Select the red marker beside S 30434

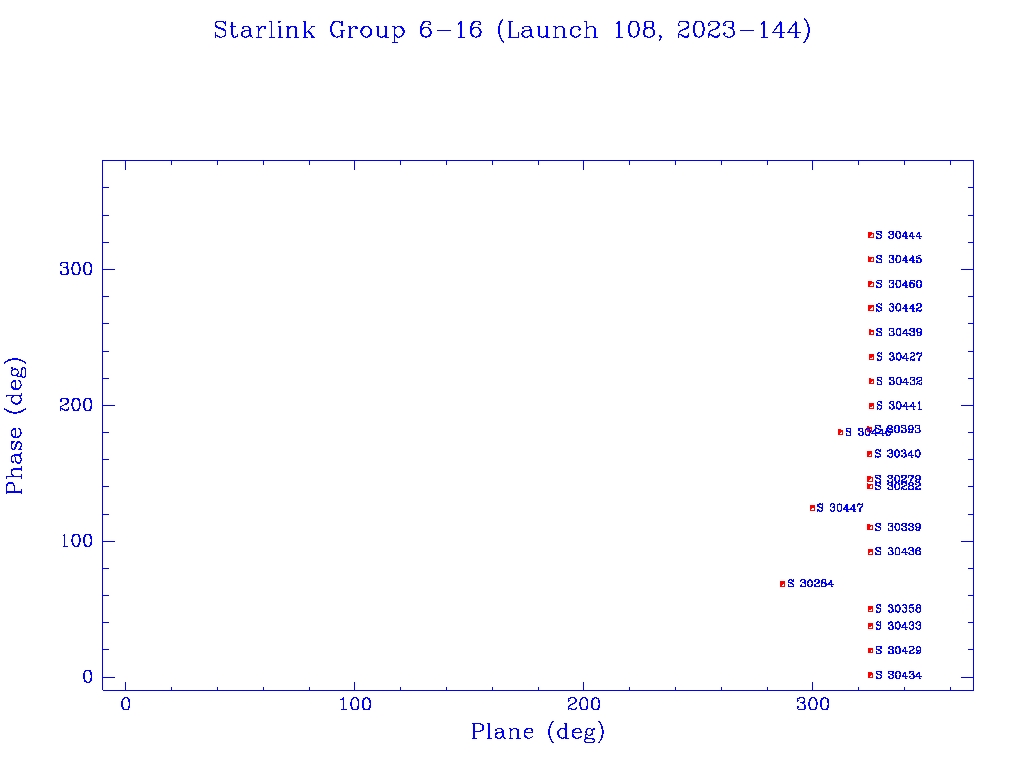[870, 675]
